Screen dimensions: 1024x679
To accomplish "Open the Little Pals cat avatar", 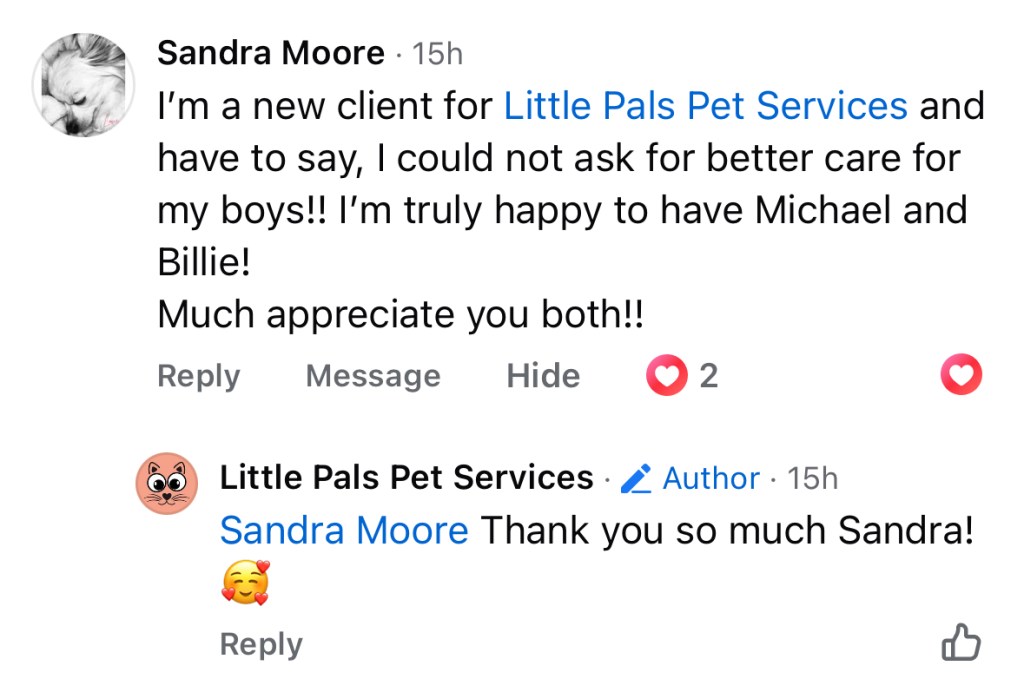I will coord(165,482).
